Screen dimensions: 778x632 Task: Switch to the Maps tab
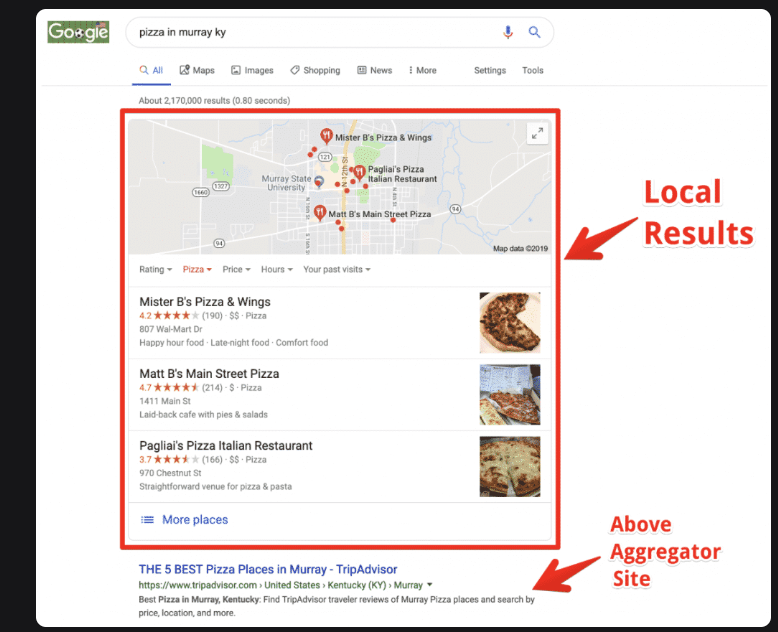pos(197,70)
